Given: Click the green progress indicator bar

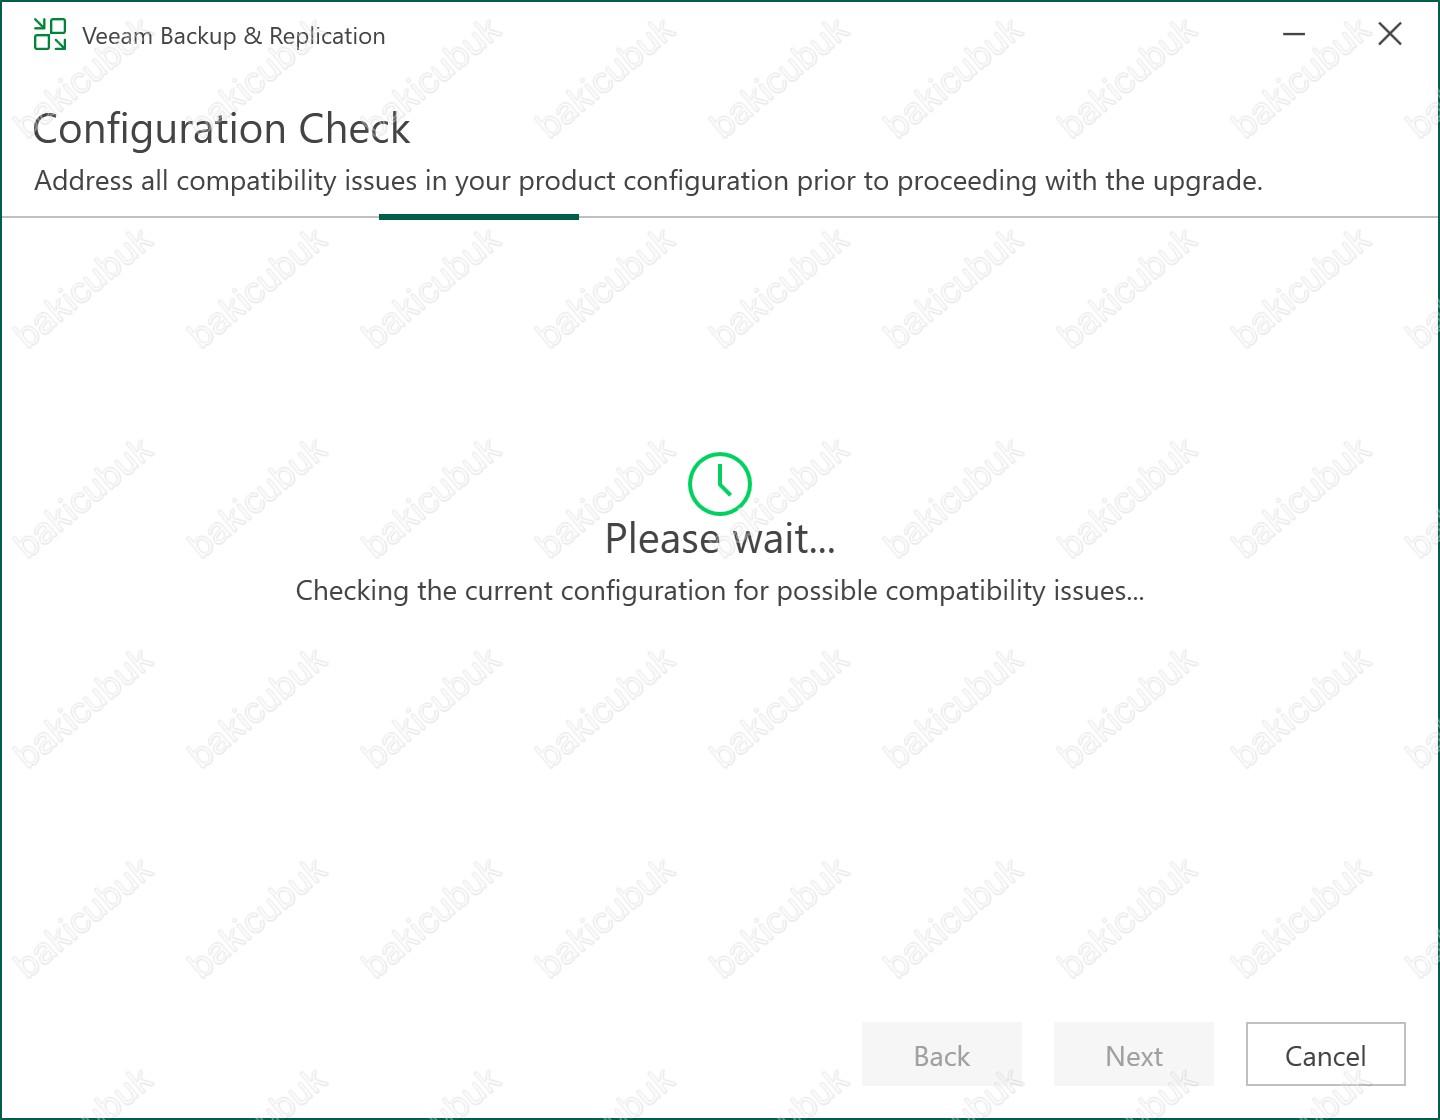Looking at the screenshot, I should [x=479, y=216].
